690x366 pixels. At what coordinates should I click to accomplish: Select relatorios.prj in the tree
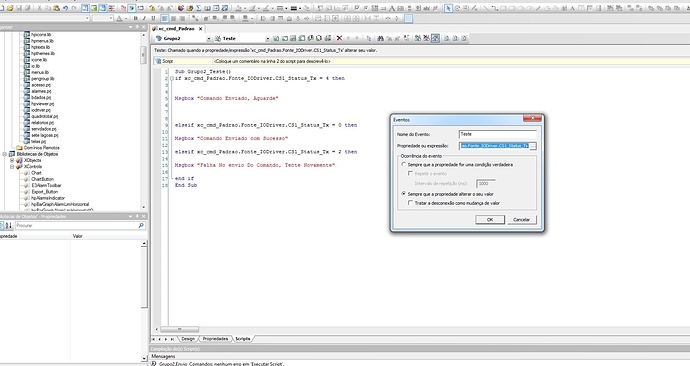pos(42,123)
